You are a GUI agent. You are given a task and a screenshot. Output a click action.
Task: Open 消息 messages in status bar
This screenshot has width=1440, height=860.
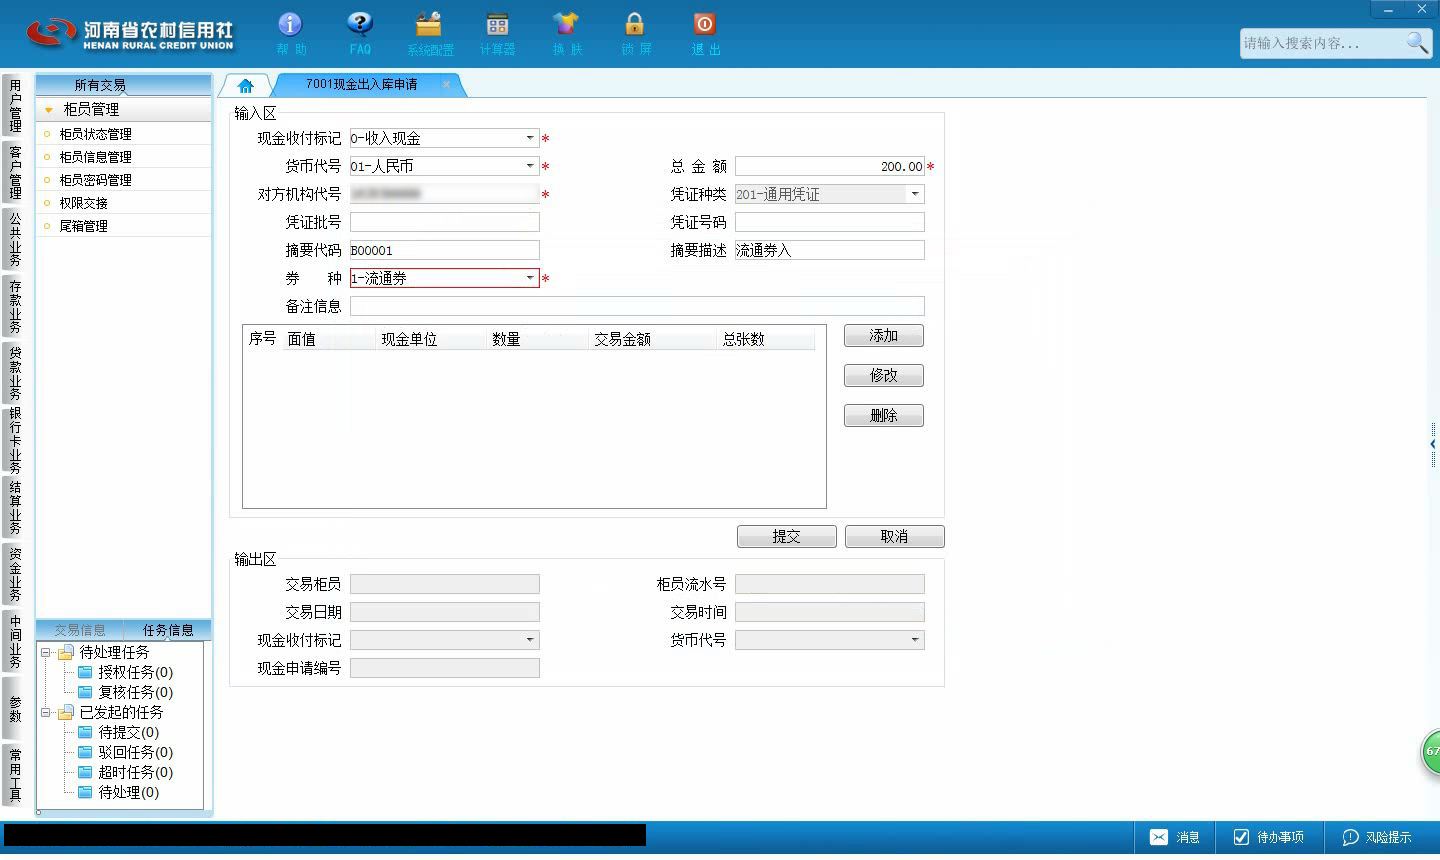[1174, 837]
